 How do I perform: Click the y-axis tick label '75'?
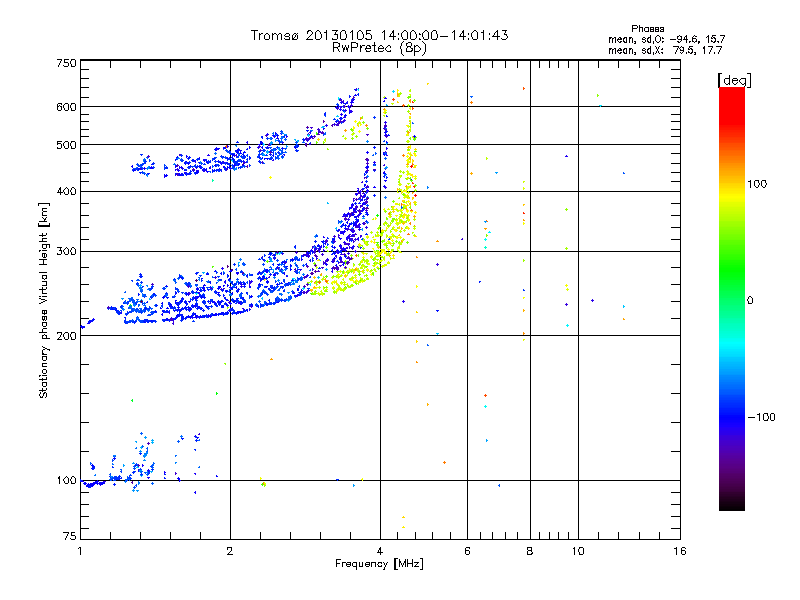point(70,536)
